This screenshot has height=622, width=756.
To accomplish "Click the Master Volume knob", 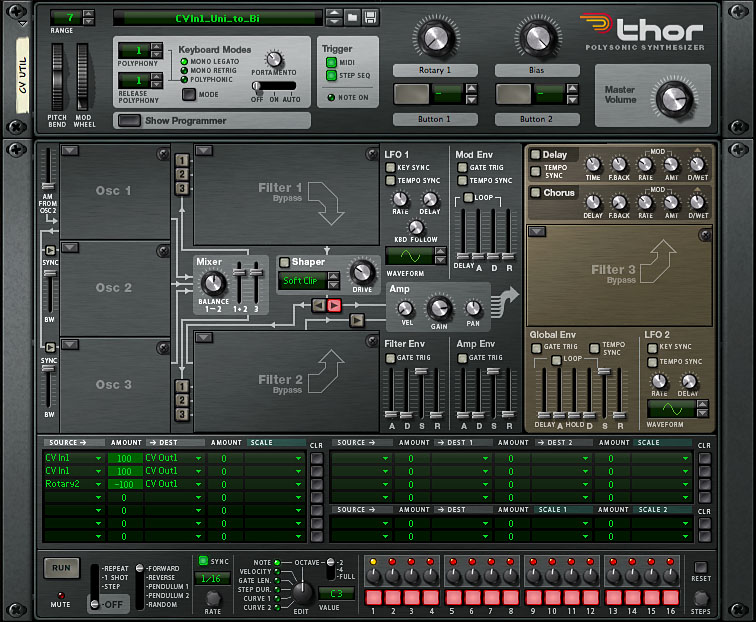I will click(x=674, y=97).
